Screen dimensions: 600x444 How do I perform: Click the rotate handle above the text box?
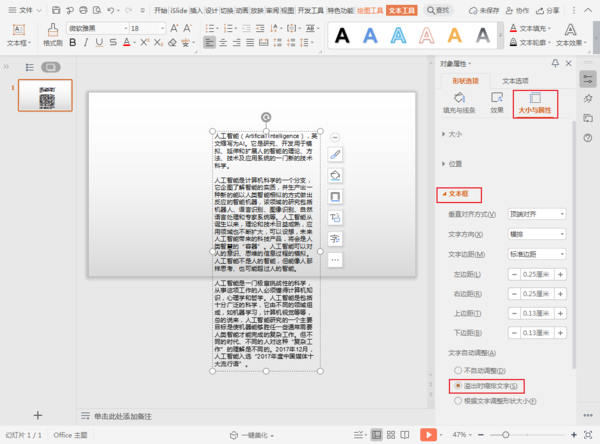pyautogui.click(x=265, y=117)
